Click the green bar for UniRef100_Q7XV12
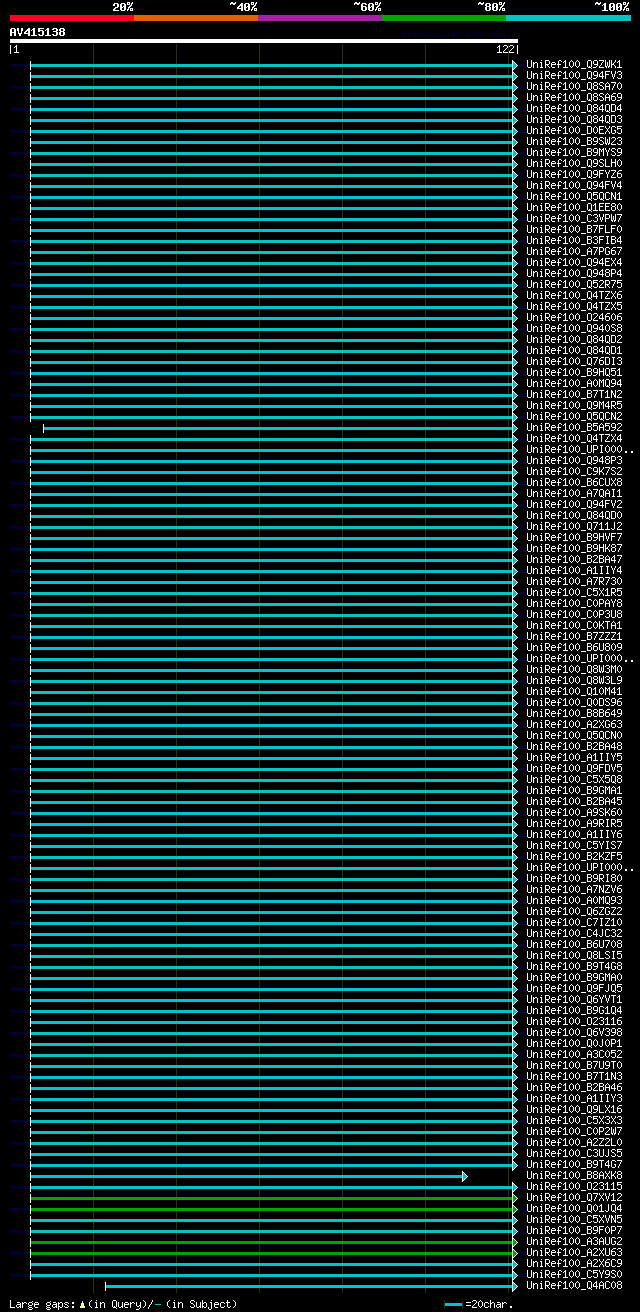This screenshot has height=1312, width=640. point(274,1198)
